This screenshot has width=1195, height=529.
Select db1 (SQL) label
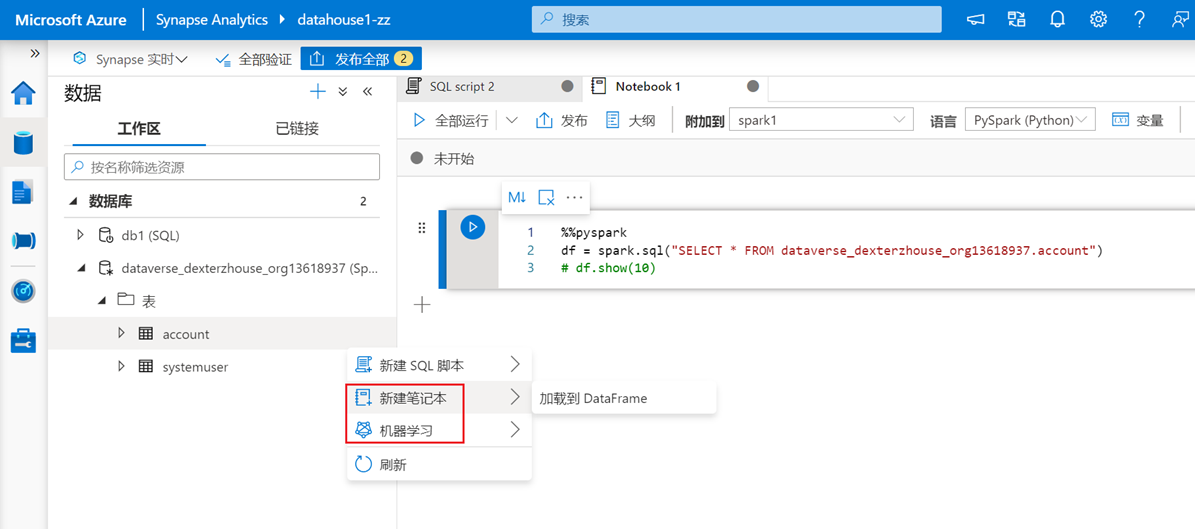point(150,235)
